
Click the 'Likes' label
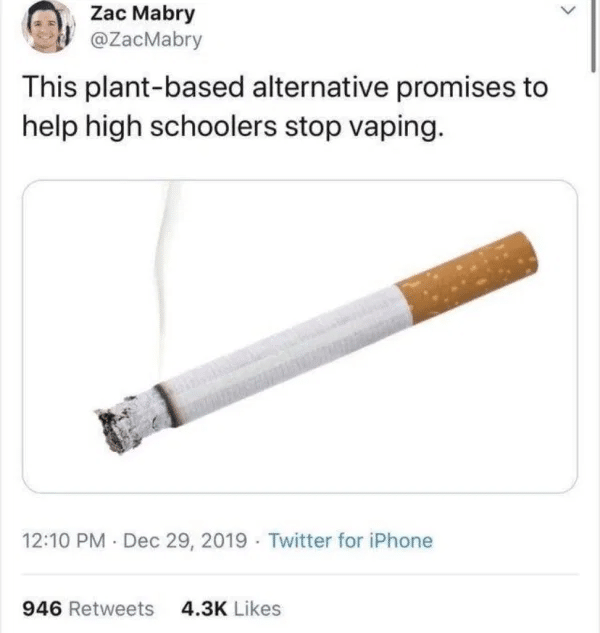point(257,608)
